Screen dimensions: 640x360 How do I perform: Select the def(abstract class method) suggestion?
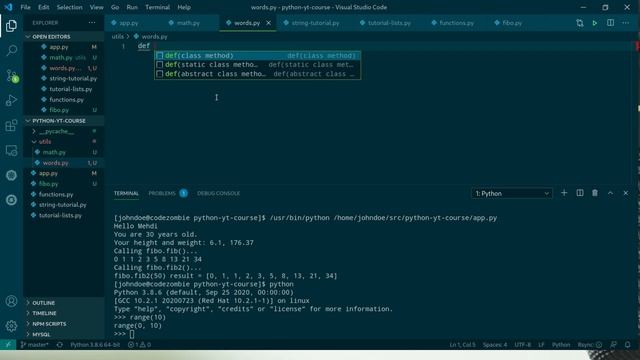pyautogui.click(x=257, y=74)
